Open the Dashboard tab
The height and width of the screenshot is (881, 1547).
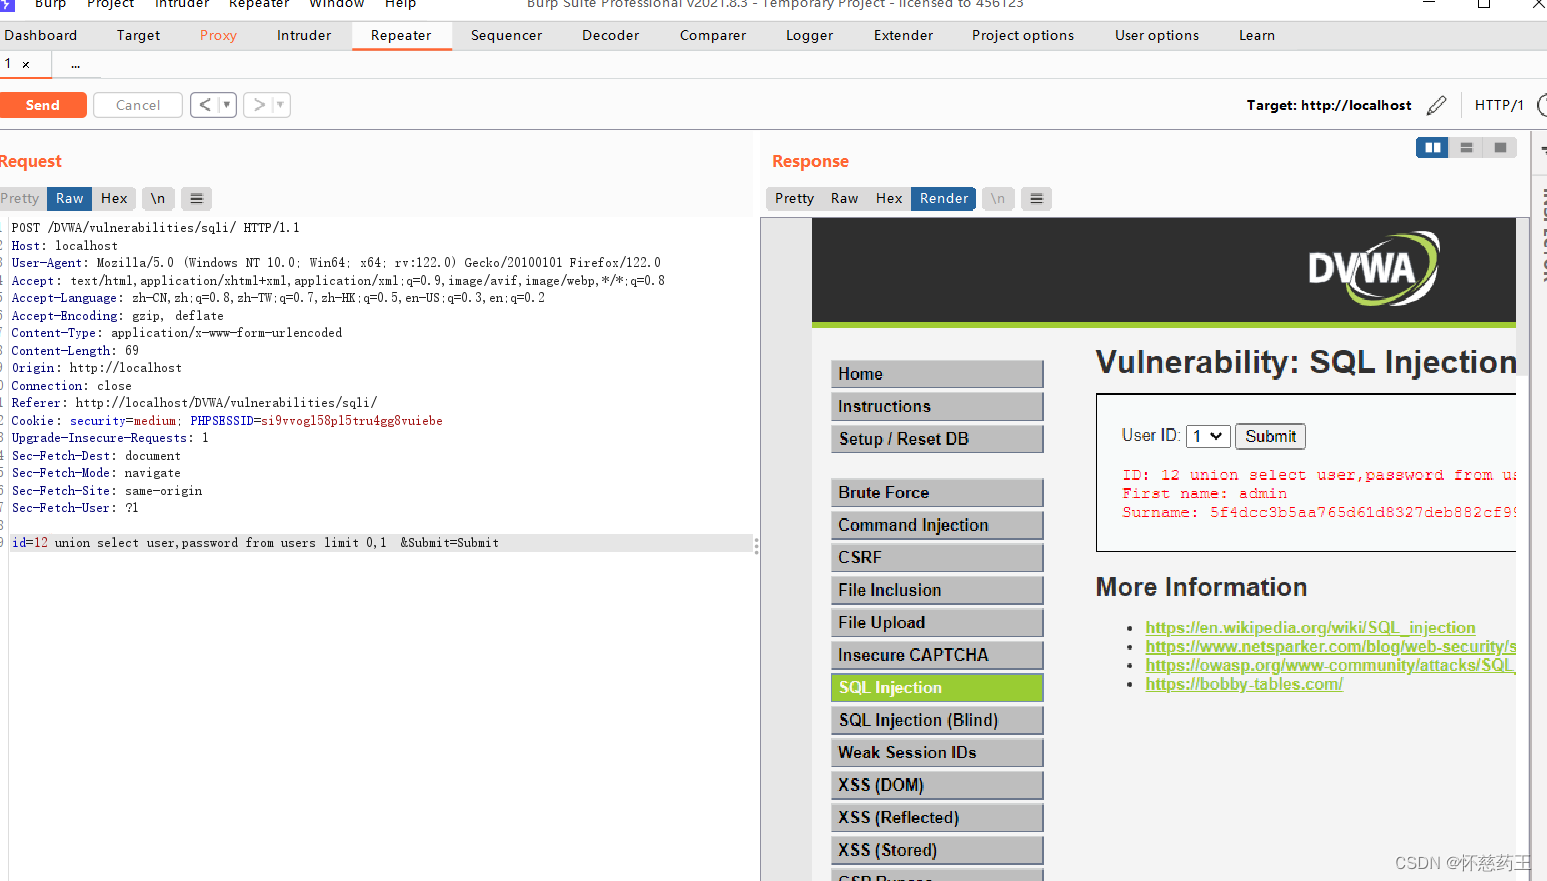[x=41, y=35]
